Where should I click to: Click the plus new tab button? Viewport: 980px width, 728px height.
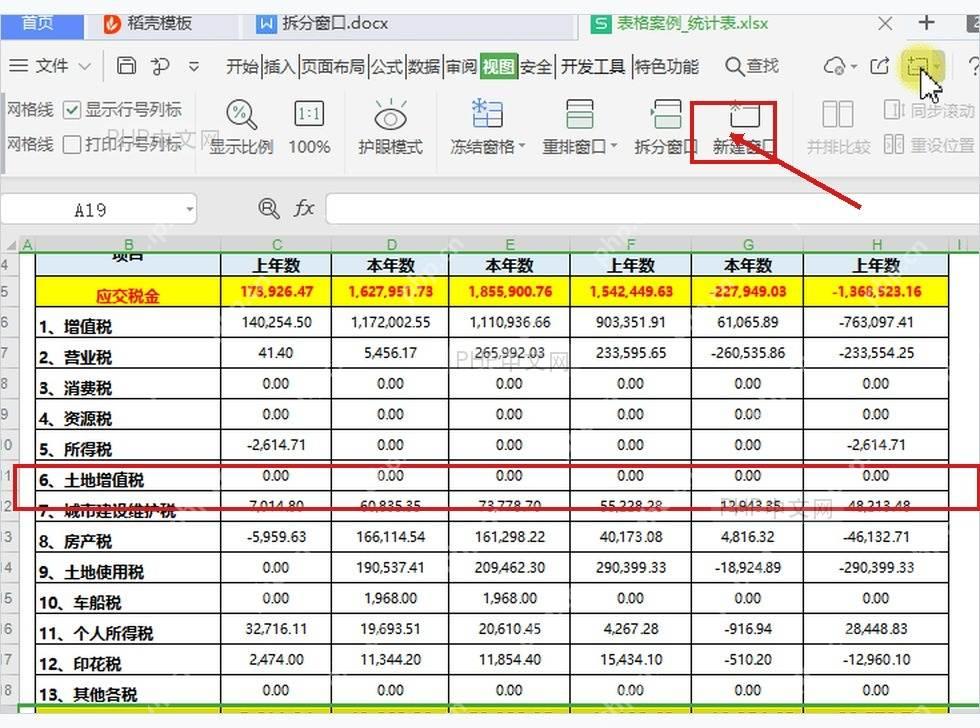(926, 23)
